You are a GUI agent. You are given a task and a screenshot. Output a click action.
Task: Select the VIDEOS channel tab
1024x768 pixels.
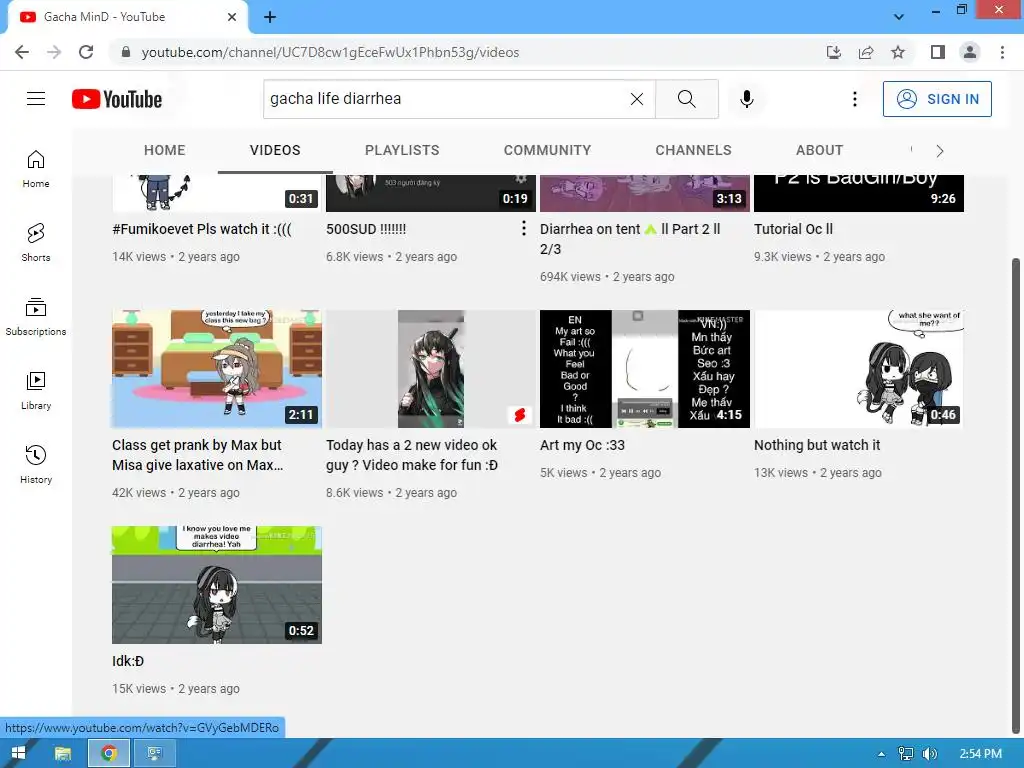tap(275, 150)
